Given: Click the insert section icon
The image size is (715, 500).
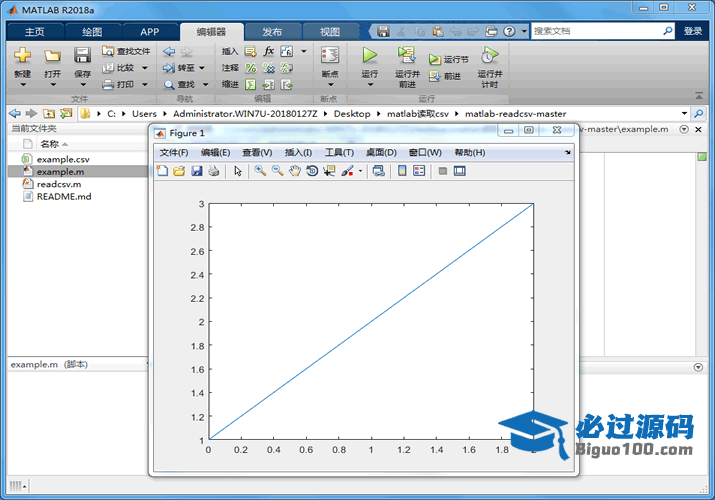Looking at the screenshot, I should click(250, 51).
